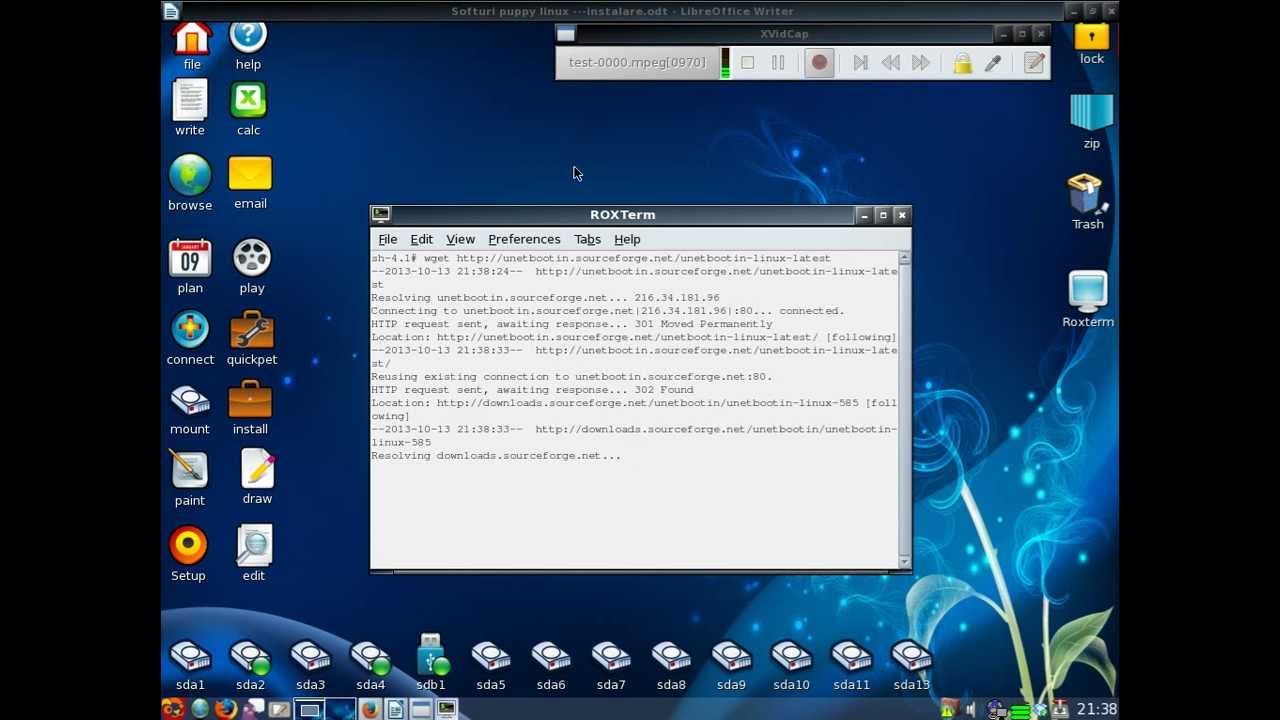Open the email desktop icon
This screenshot has width=1280, height=720.
[250, 182]
